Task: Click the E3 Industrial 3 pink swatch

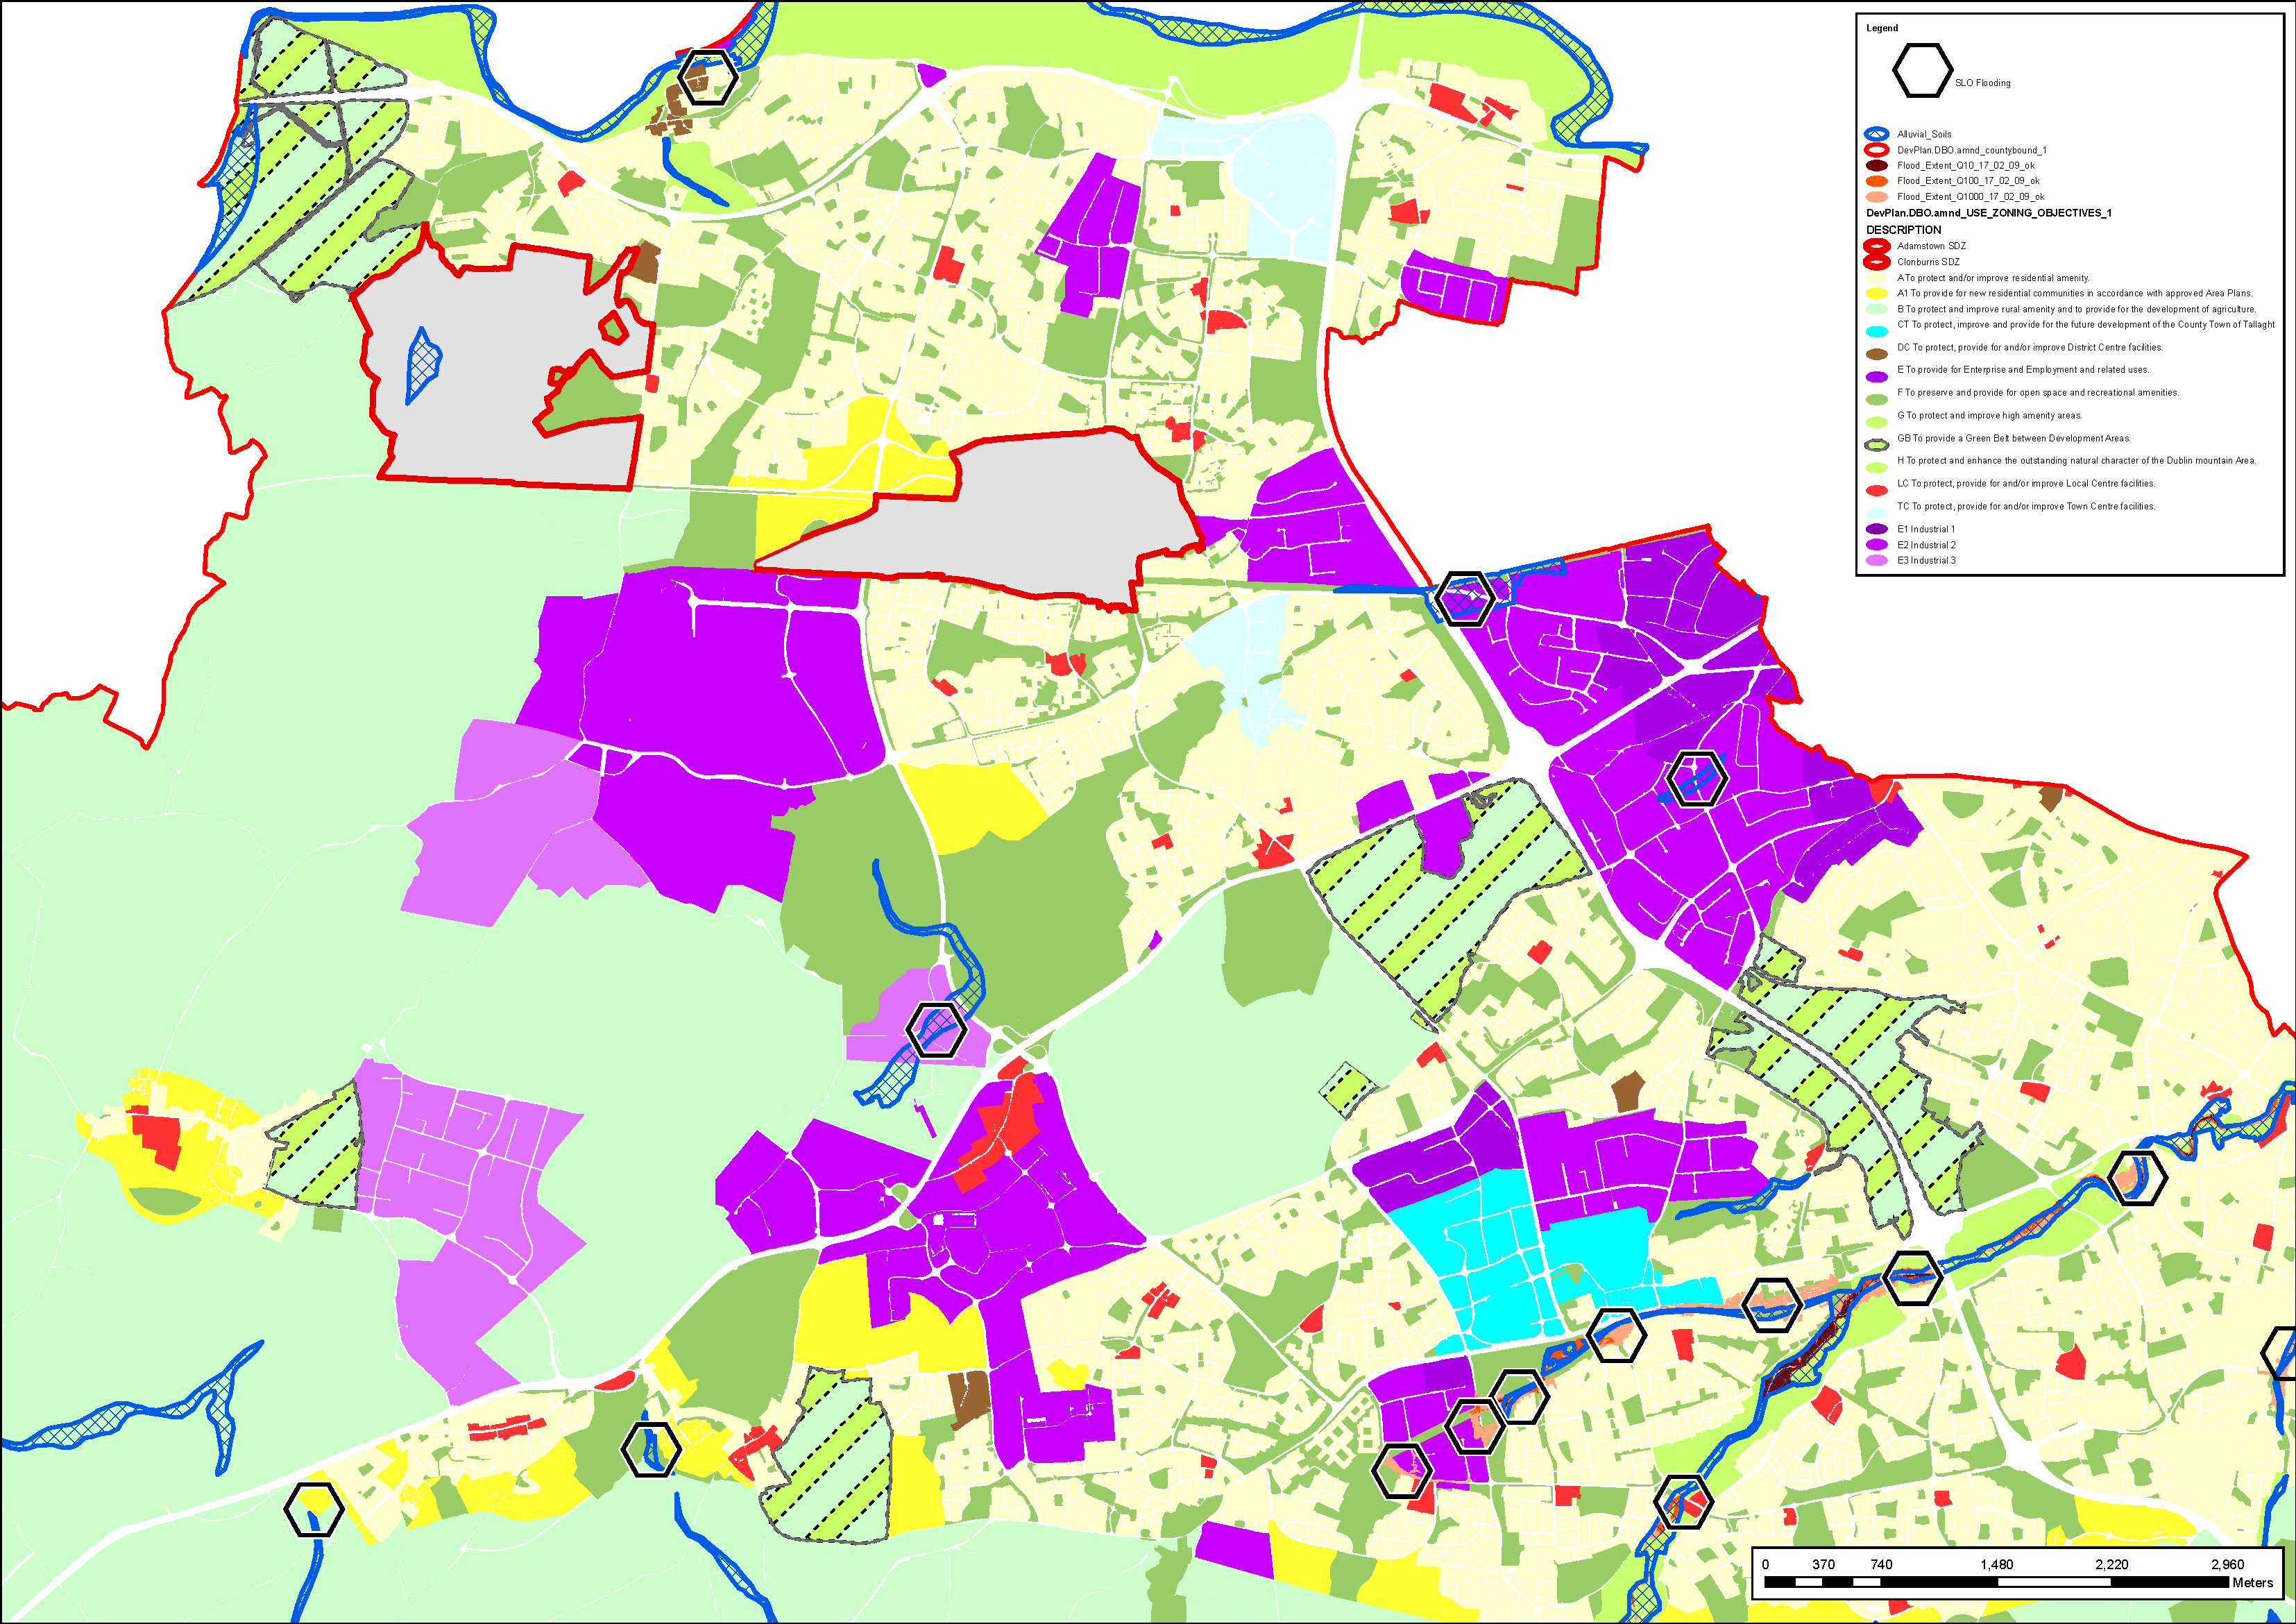Action: 1876,561
